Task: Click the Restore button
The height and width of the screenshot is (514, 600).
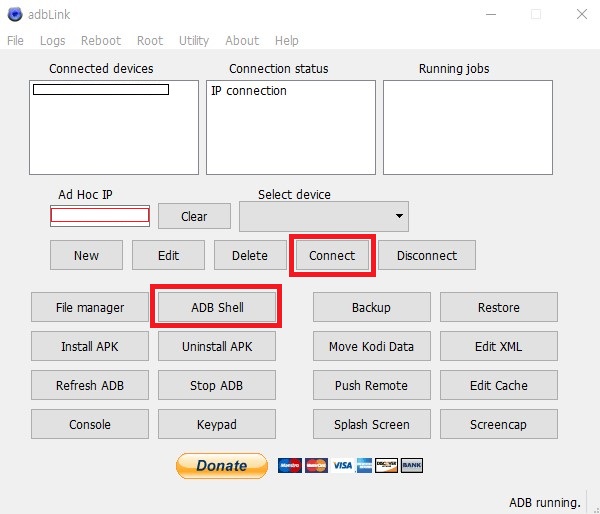Action: [499, 307]
